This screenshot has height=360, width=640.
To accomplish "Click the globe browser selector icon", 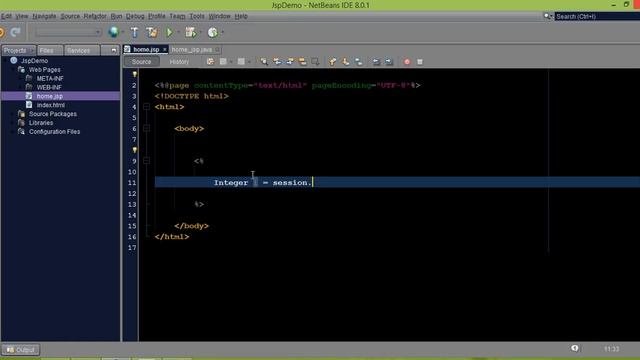I will coord(113,32).
